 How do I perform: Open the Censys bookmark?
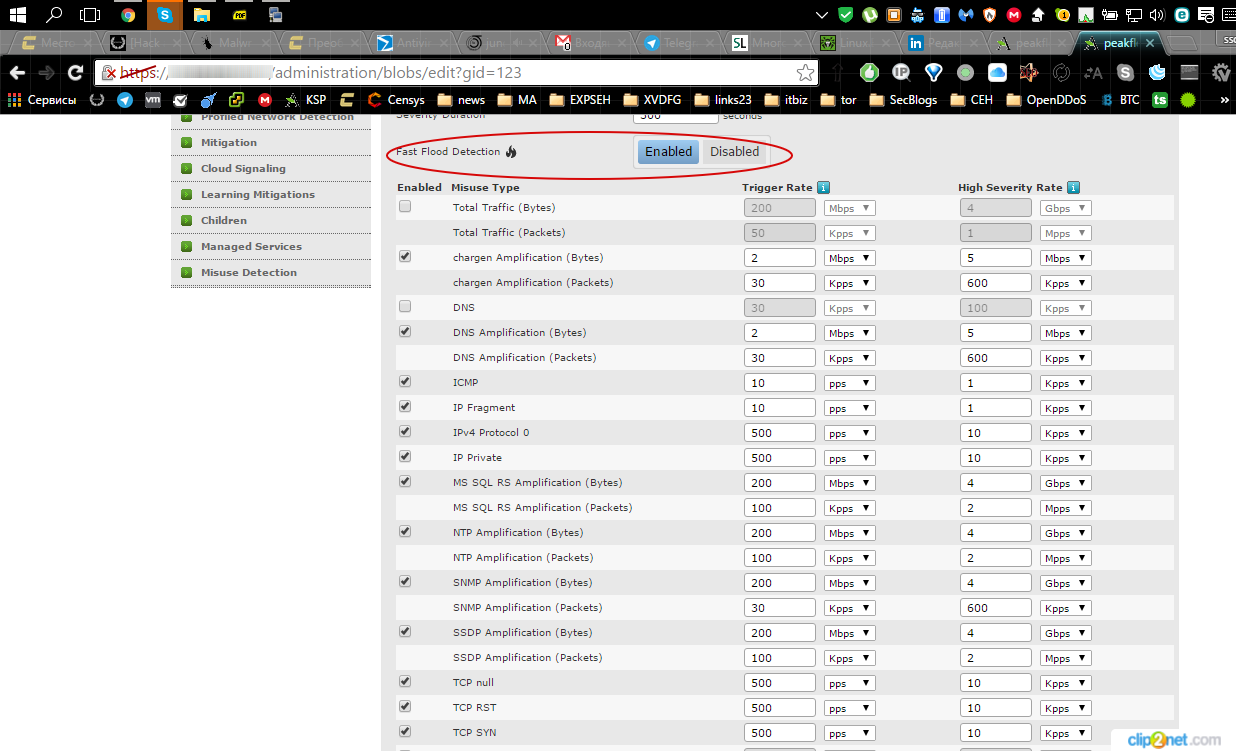pyautogui.click(x=396, y=100)
